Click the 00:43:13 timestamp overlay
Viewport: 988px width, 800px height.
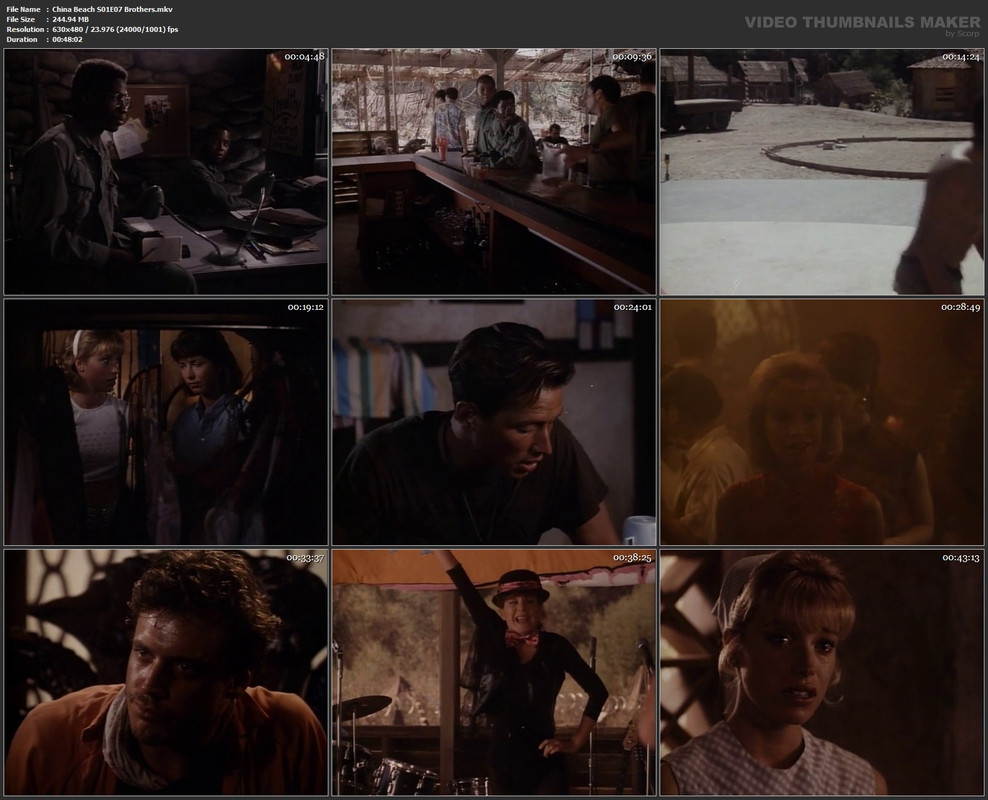click(961, 557)
